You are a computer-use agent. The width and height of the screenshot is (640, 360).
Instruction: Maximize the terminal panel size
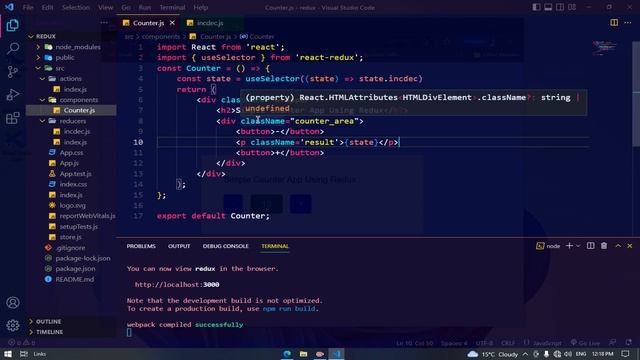point(618,246)
